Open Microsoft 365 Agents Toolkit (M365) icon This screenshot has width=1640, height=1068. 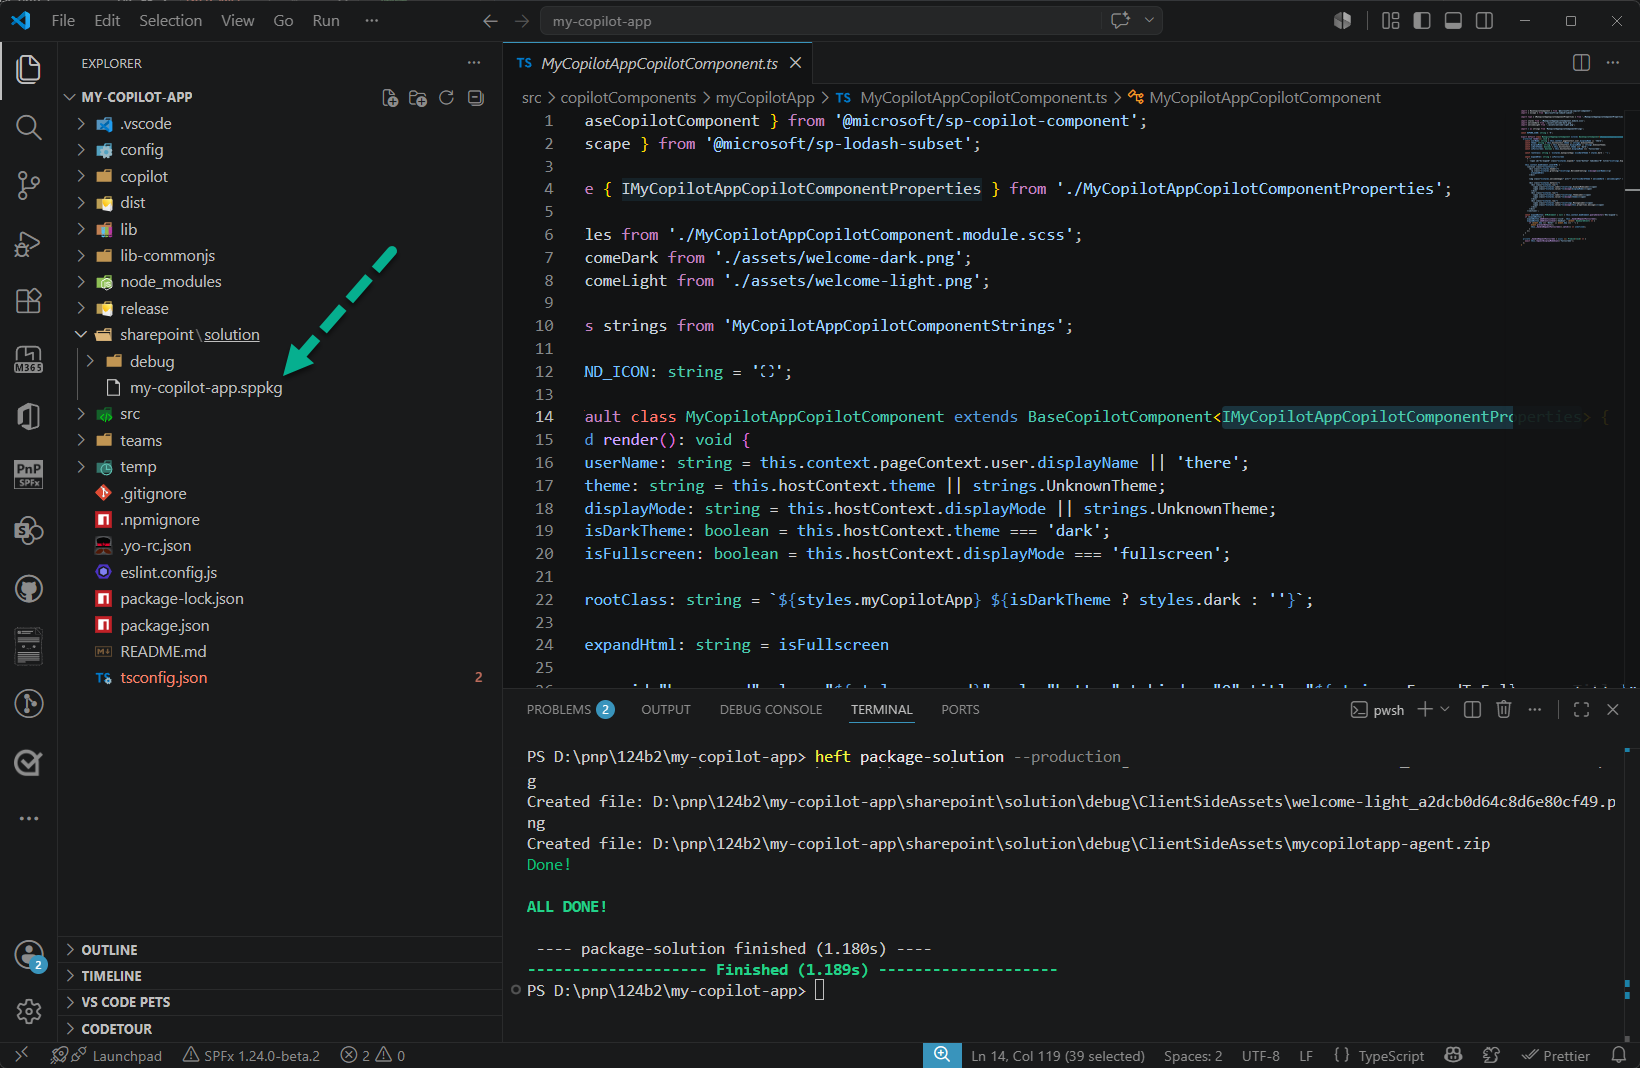click(x=29, y=359)
